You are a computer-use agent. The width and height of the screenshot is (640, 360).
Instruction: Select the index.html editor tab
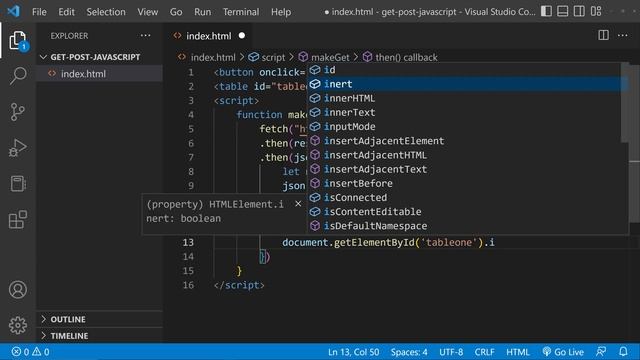pyautogui.click(x=208, y=36)
